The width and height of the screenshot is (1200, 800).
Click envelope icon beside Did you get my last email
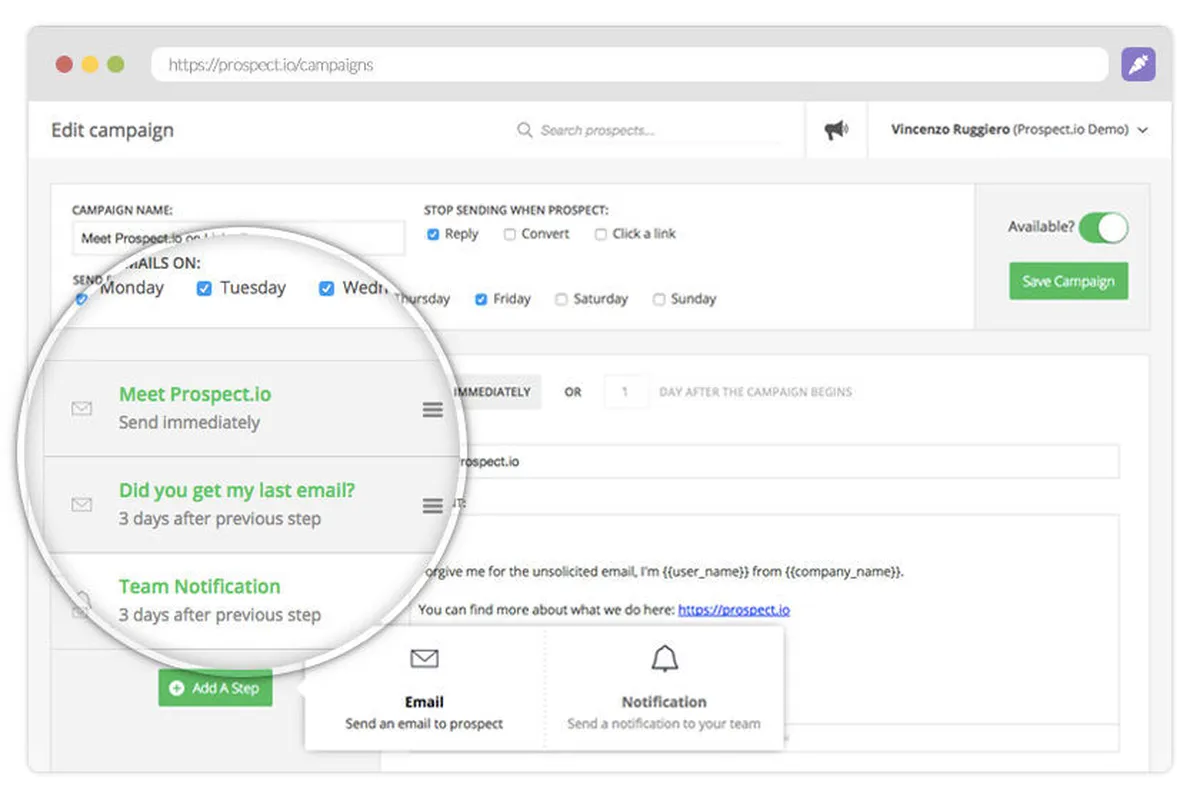pos(82,505)
